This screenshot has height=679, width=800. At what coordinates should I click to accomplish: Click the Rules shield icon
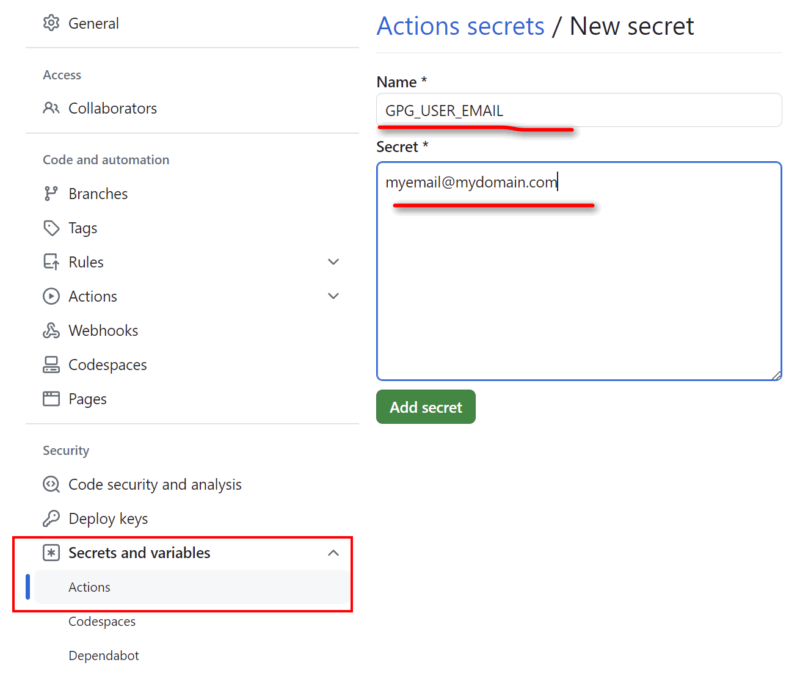click(x=52, y=261)
